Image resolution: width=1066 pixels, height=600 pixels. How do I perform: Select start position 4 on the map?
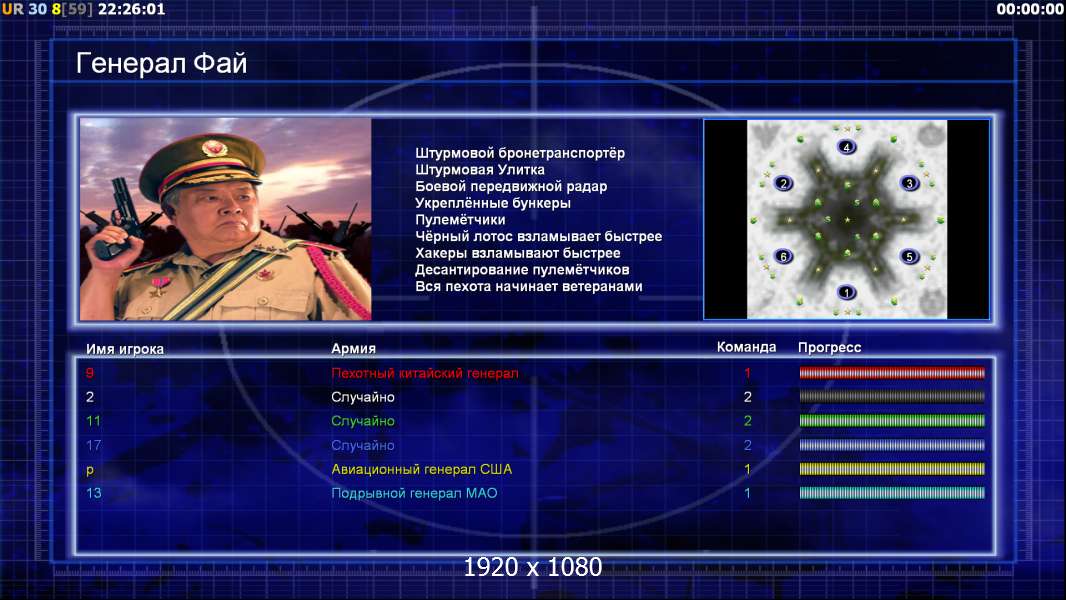846,147
